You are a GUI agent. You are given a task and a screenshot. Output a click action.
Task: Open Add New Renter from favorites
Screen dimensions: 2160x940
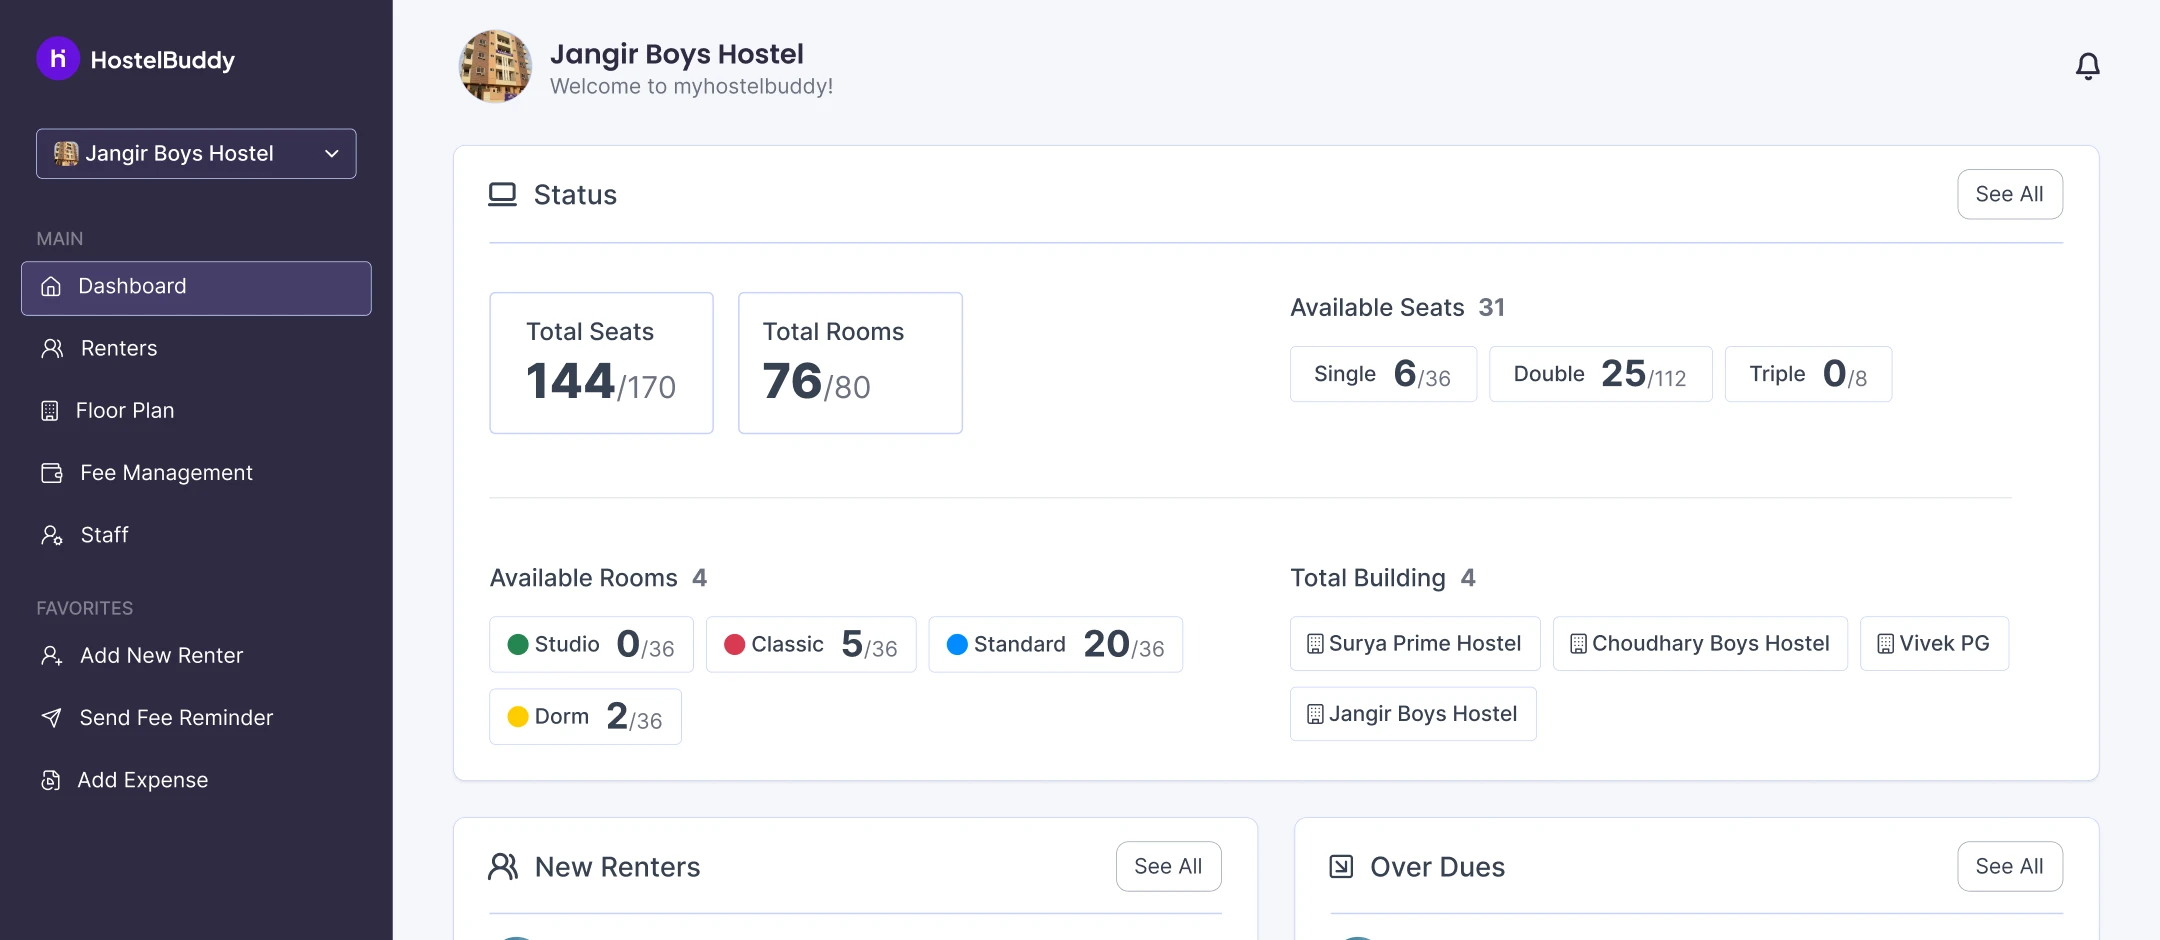click(161, 656)
